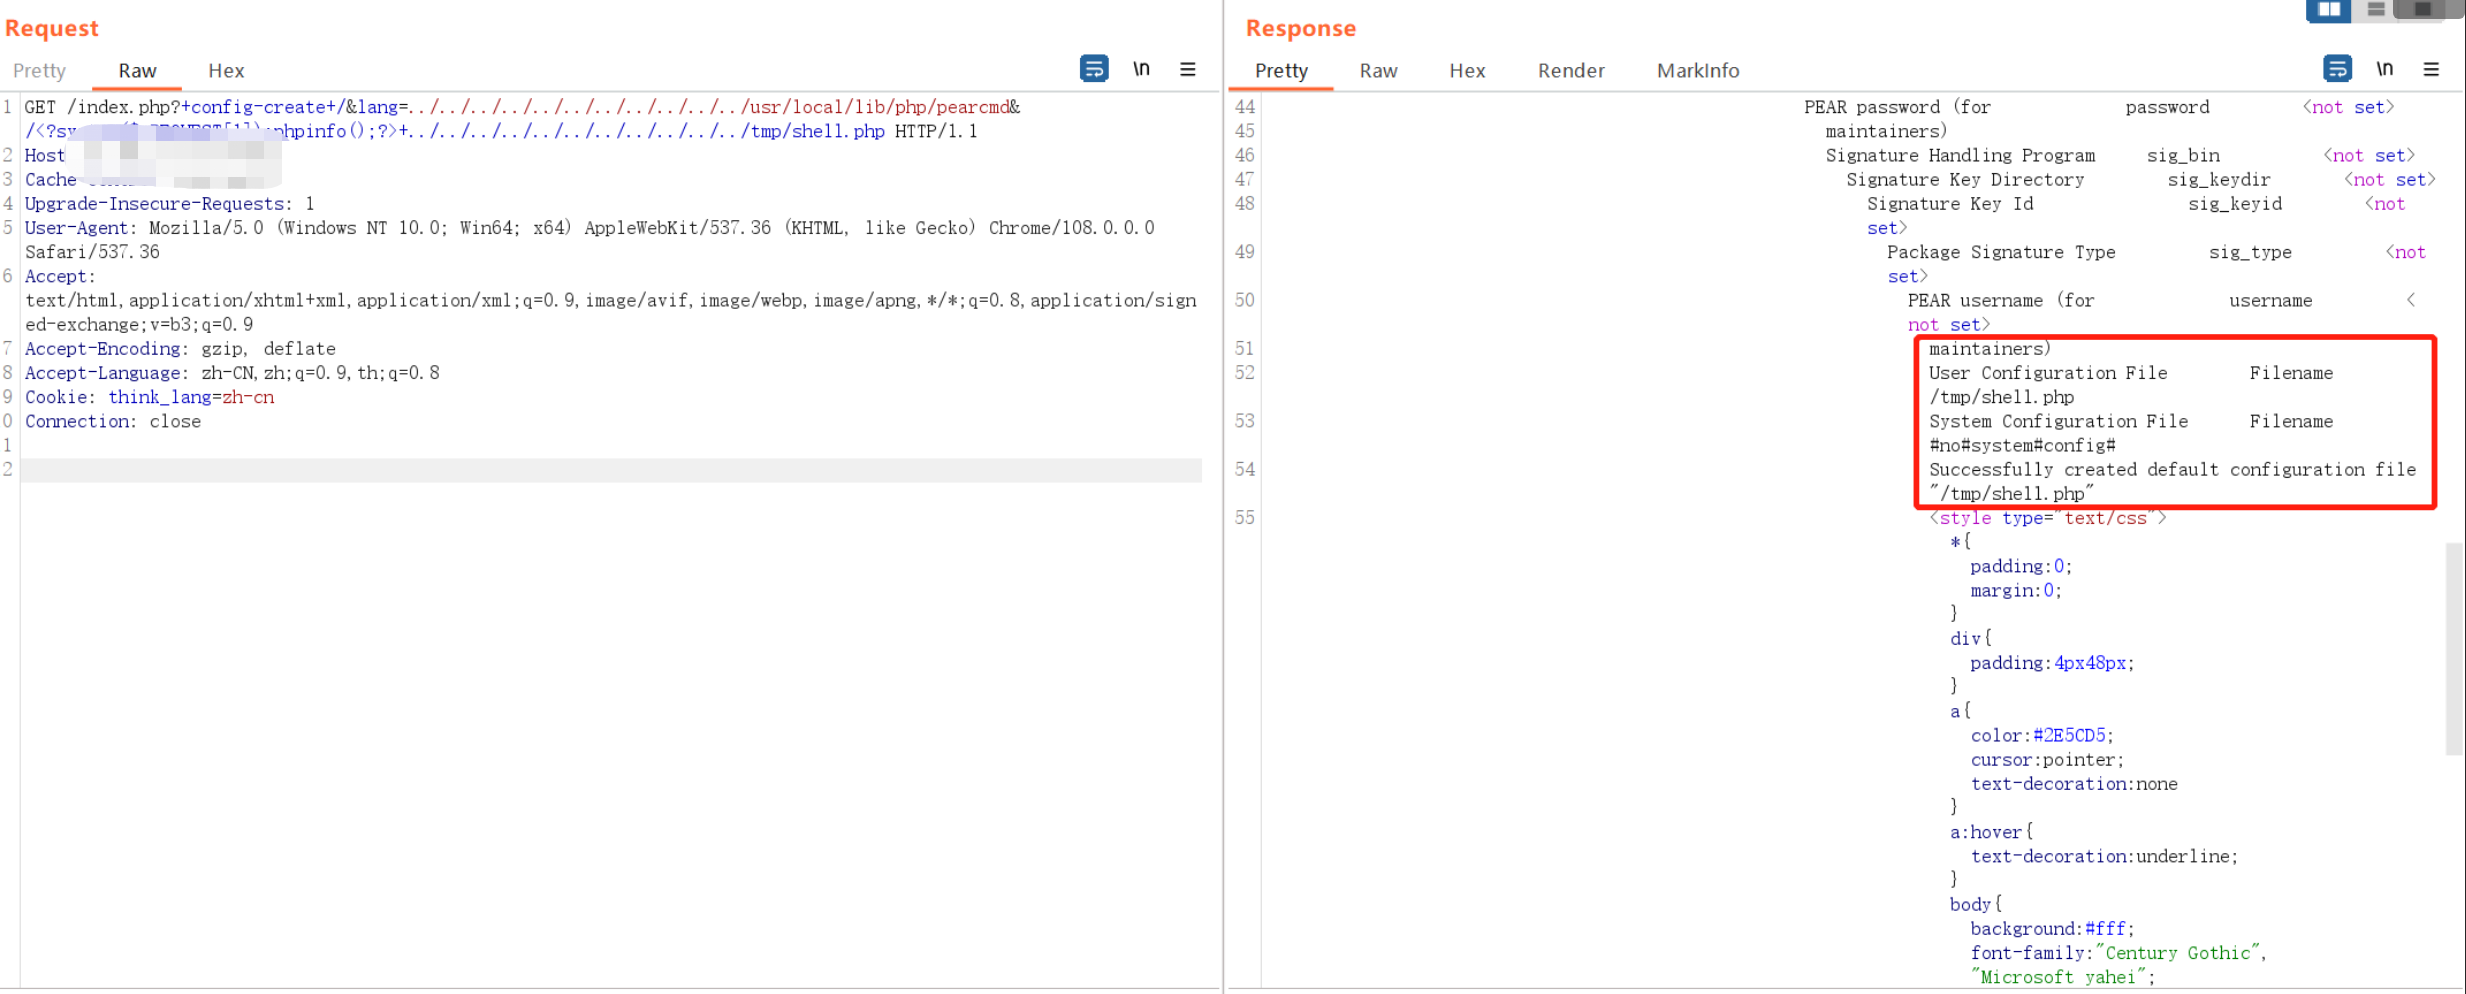
Task: Switch to Raw tab in Response panel
Action: pos(1378,71)
